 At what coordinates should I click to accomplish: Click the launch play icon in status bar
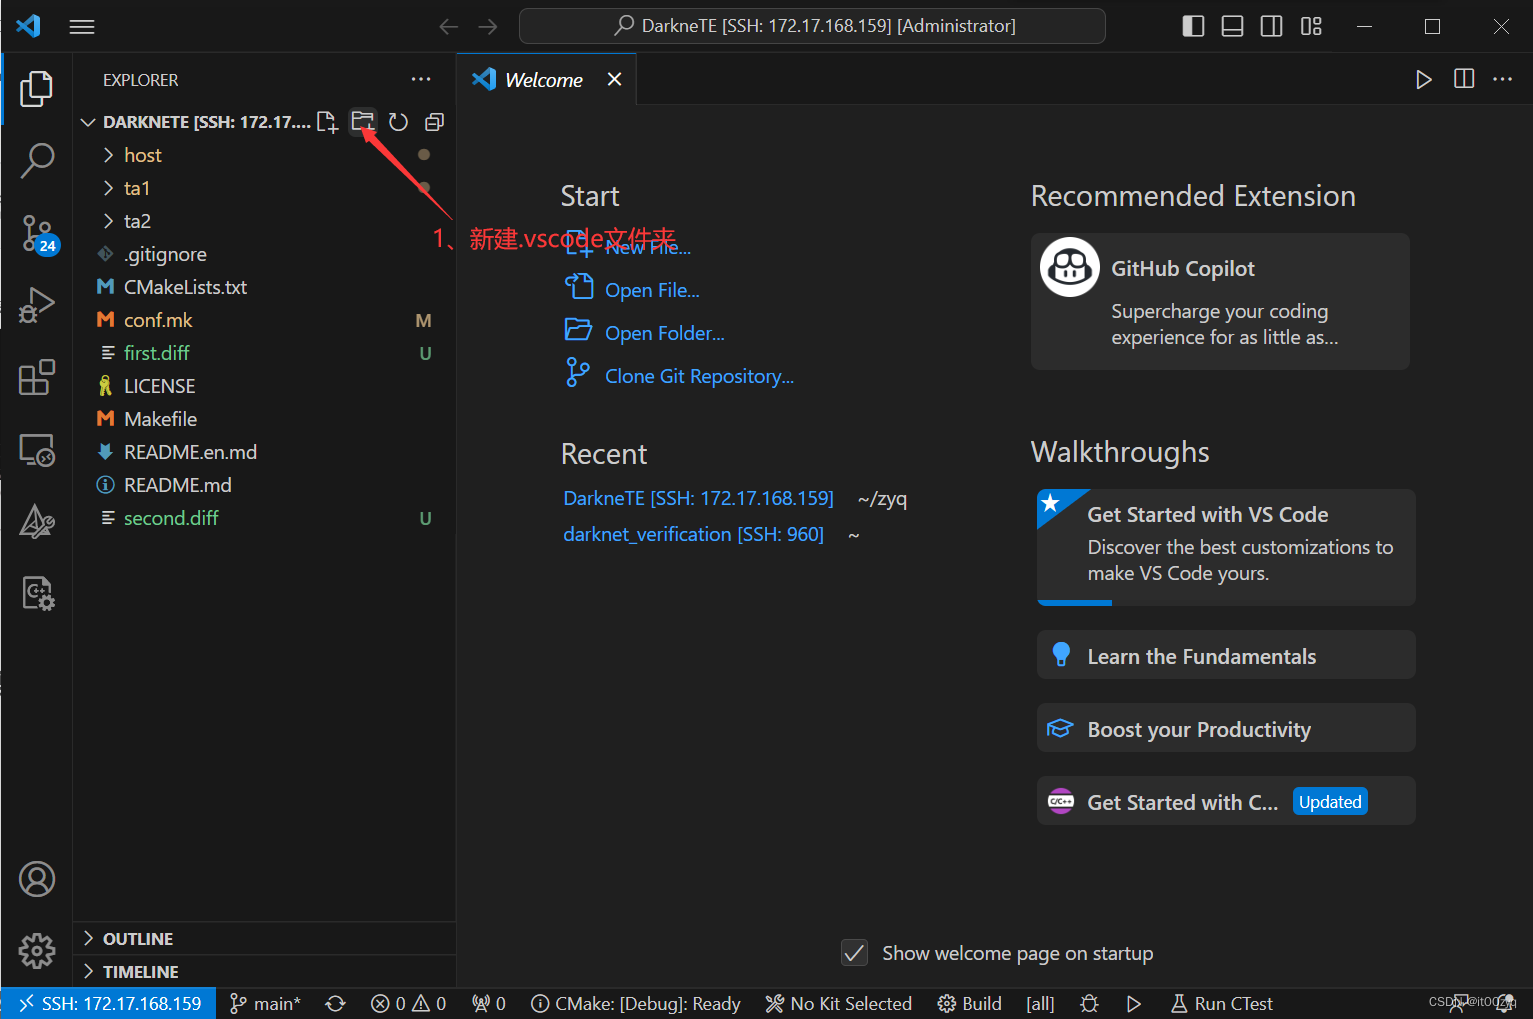tap(1134, 1003)
